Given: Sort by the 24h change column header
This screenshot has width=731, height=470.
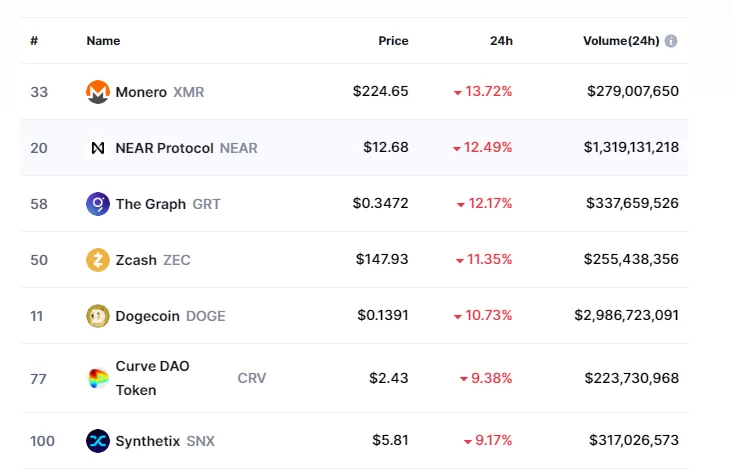Looking at the screenshot, I should click(501, 41).
